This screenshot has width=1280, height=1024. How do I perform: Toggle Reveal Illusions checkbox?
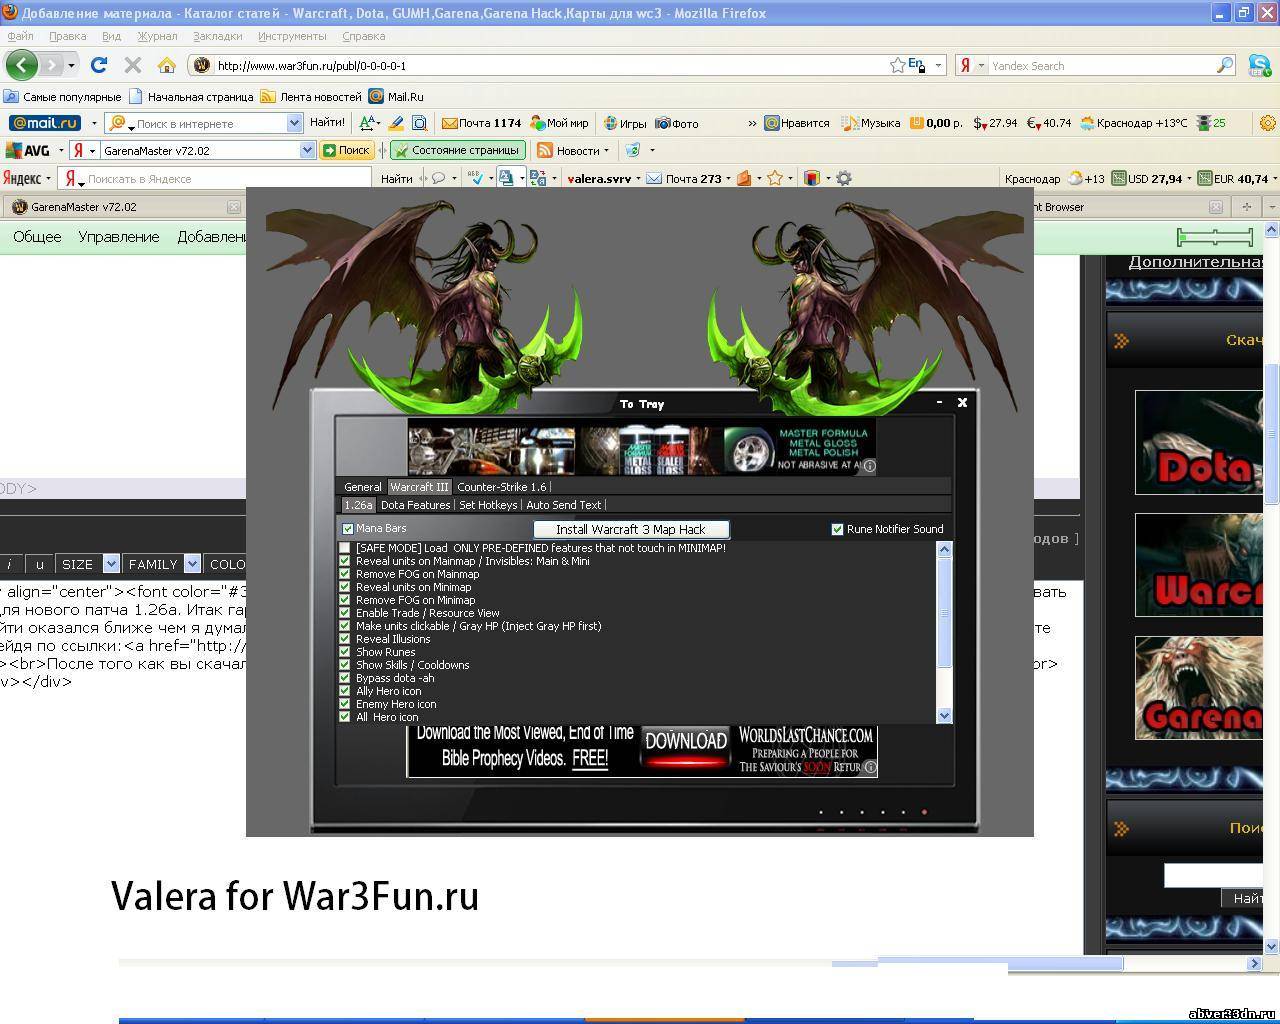click(345, 639)
